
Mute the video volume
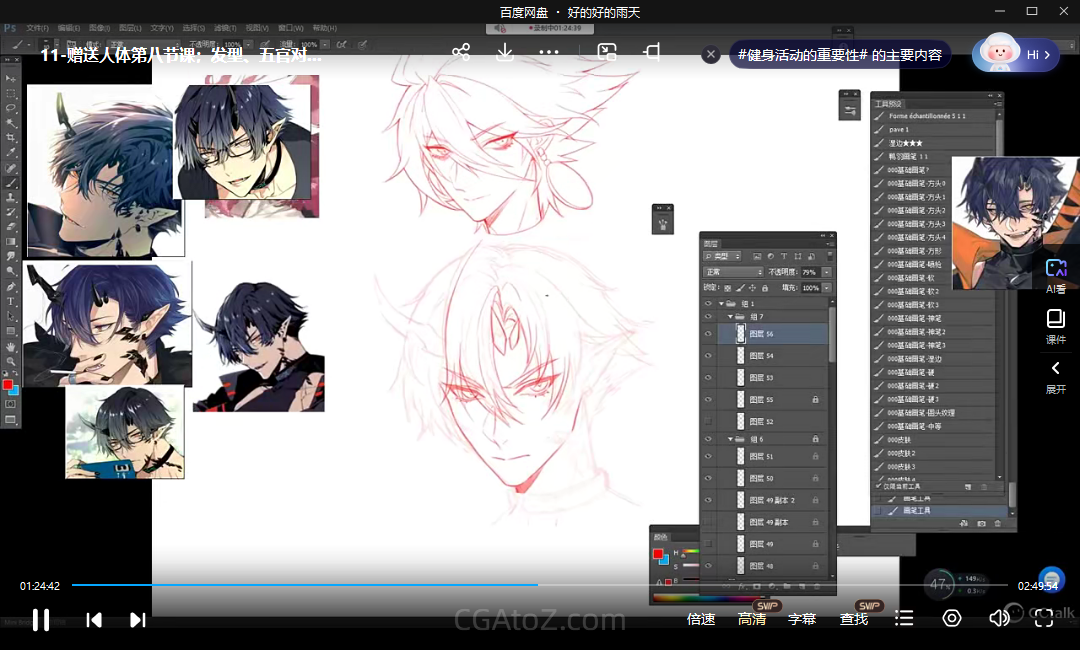point(998,618)
